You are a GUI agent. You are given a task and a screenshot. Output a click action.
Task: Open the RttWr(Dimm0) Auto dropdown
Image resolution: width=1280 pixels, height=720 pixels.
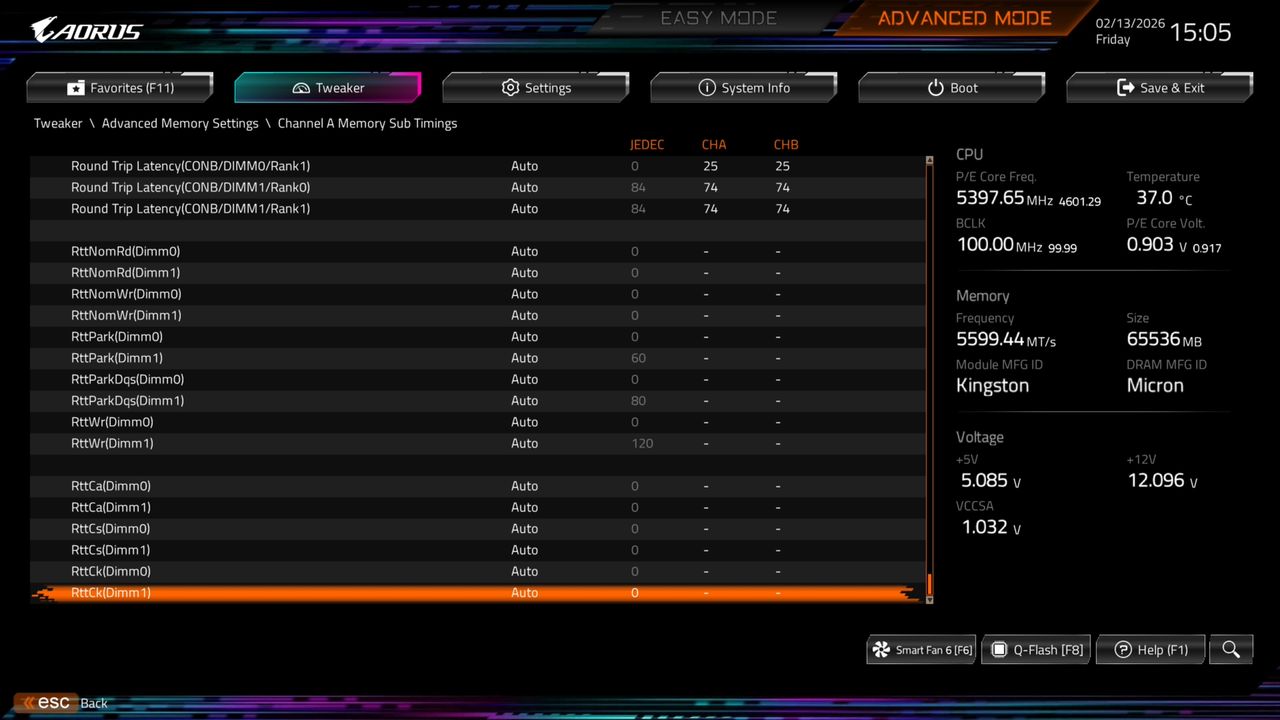[524, 421]
